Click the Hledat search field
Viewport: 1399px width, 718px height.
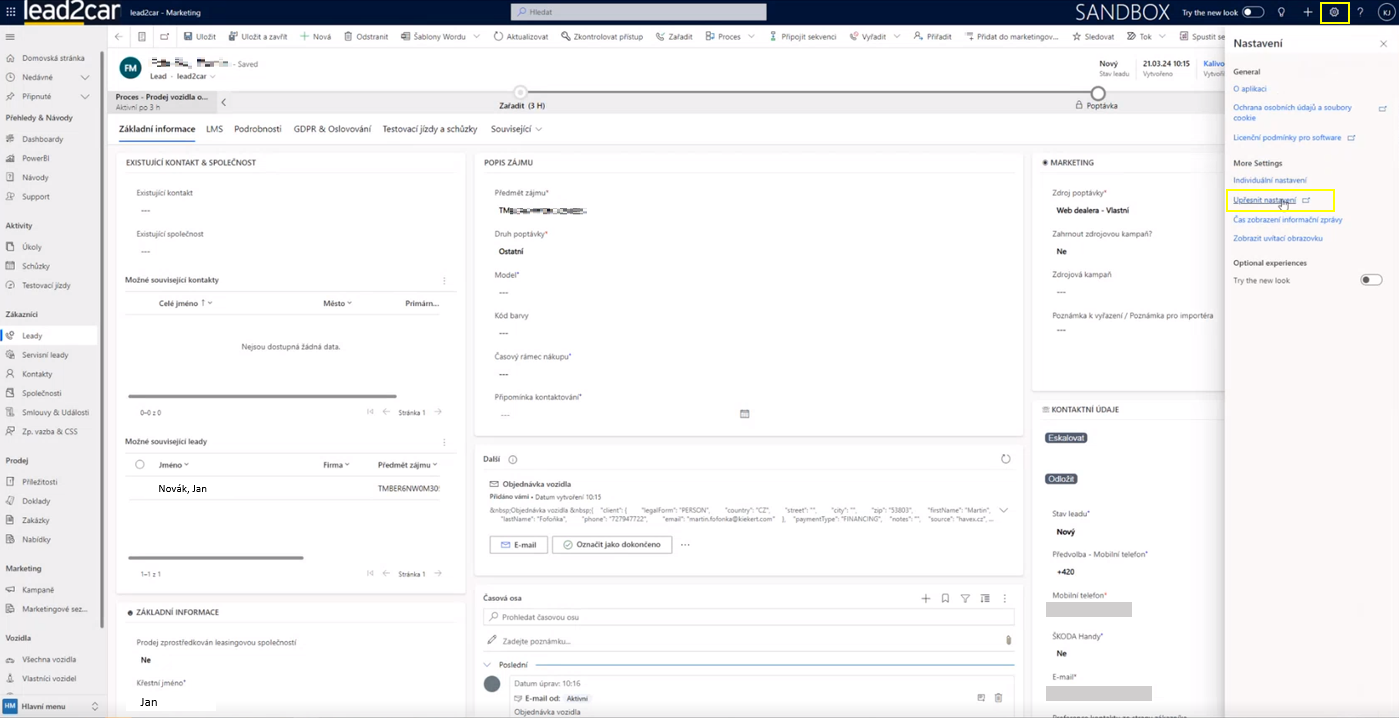[x=638, y=12]
